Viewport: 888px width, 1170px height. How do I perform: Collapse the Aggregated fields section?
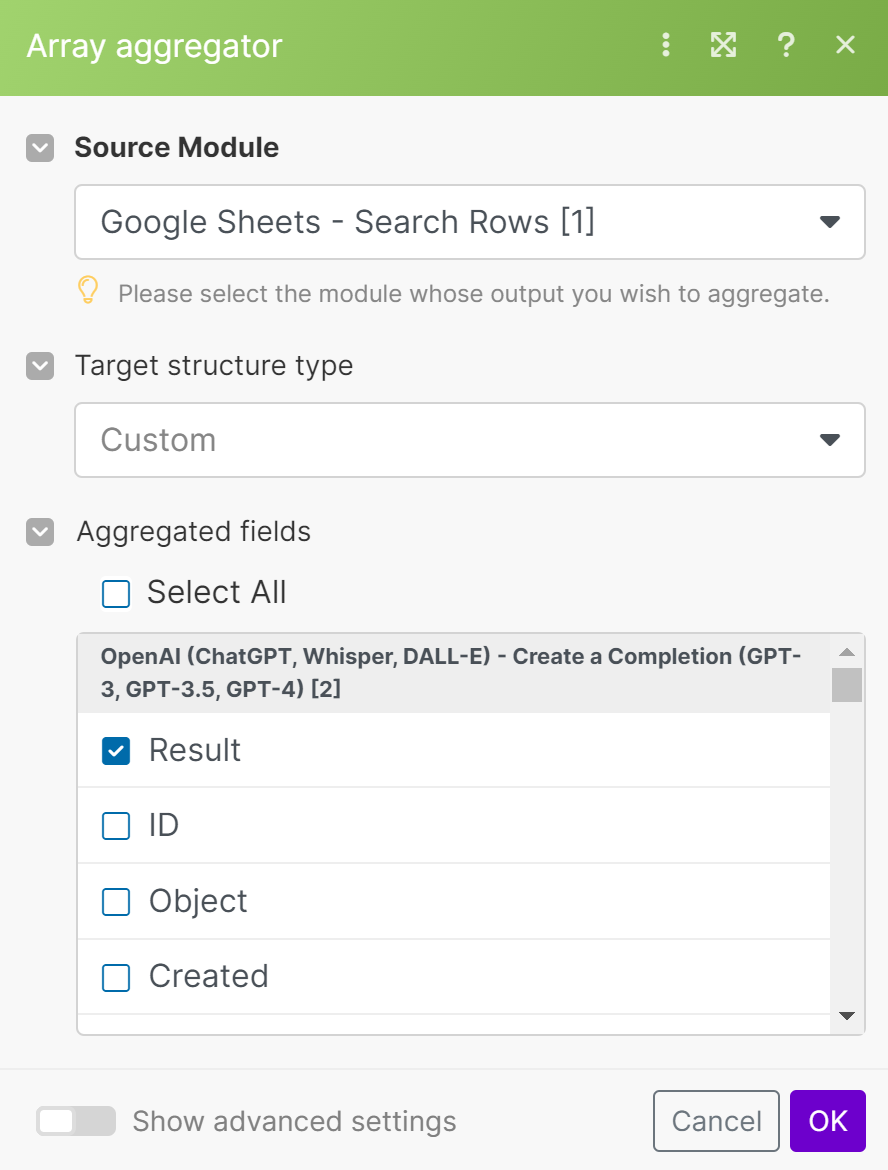40,531
